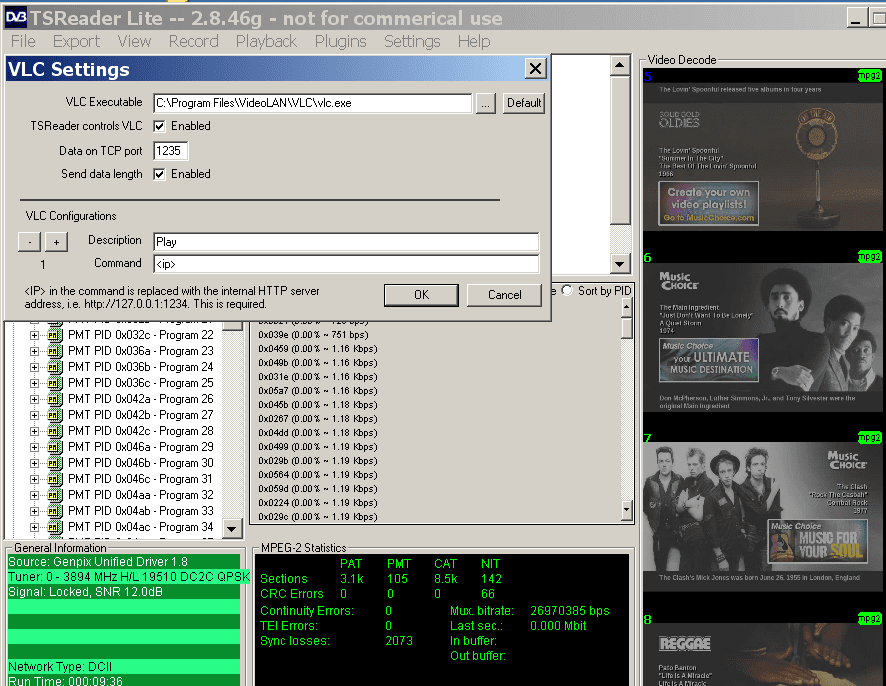Screen dimensions: 886x686
Task: Open the Plugins menu
Action: [x=341, y=41]
